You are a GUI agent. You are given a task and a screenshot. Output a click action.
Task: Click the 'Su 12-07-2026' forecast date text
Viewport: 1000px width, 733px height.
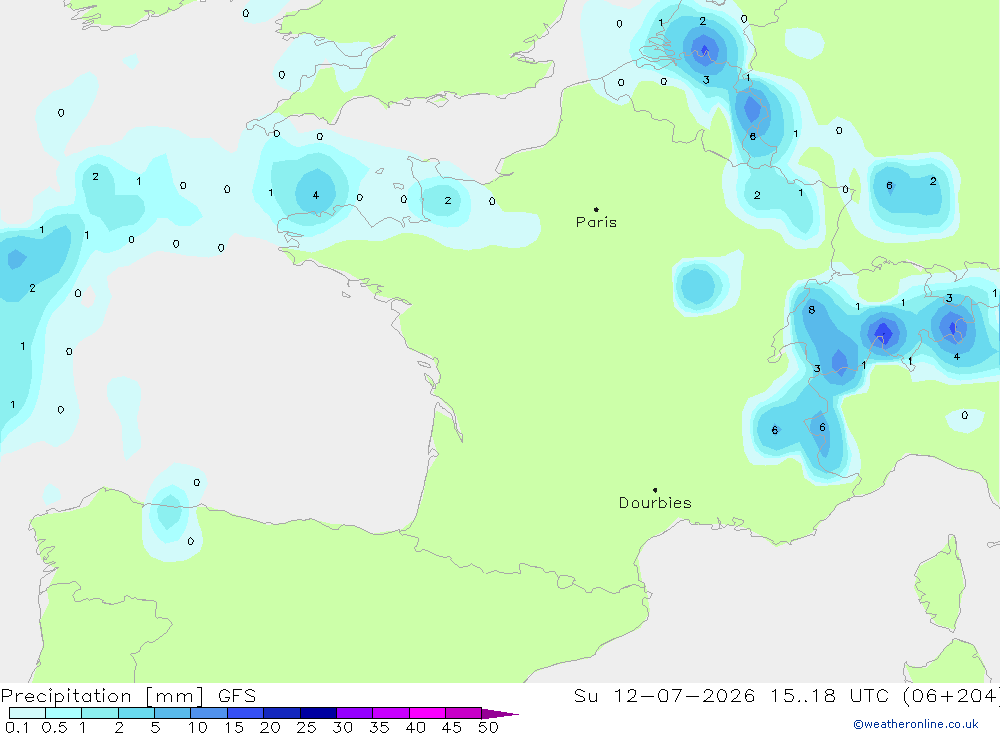(x=664, y=695)
